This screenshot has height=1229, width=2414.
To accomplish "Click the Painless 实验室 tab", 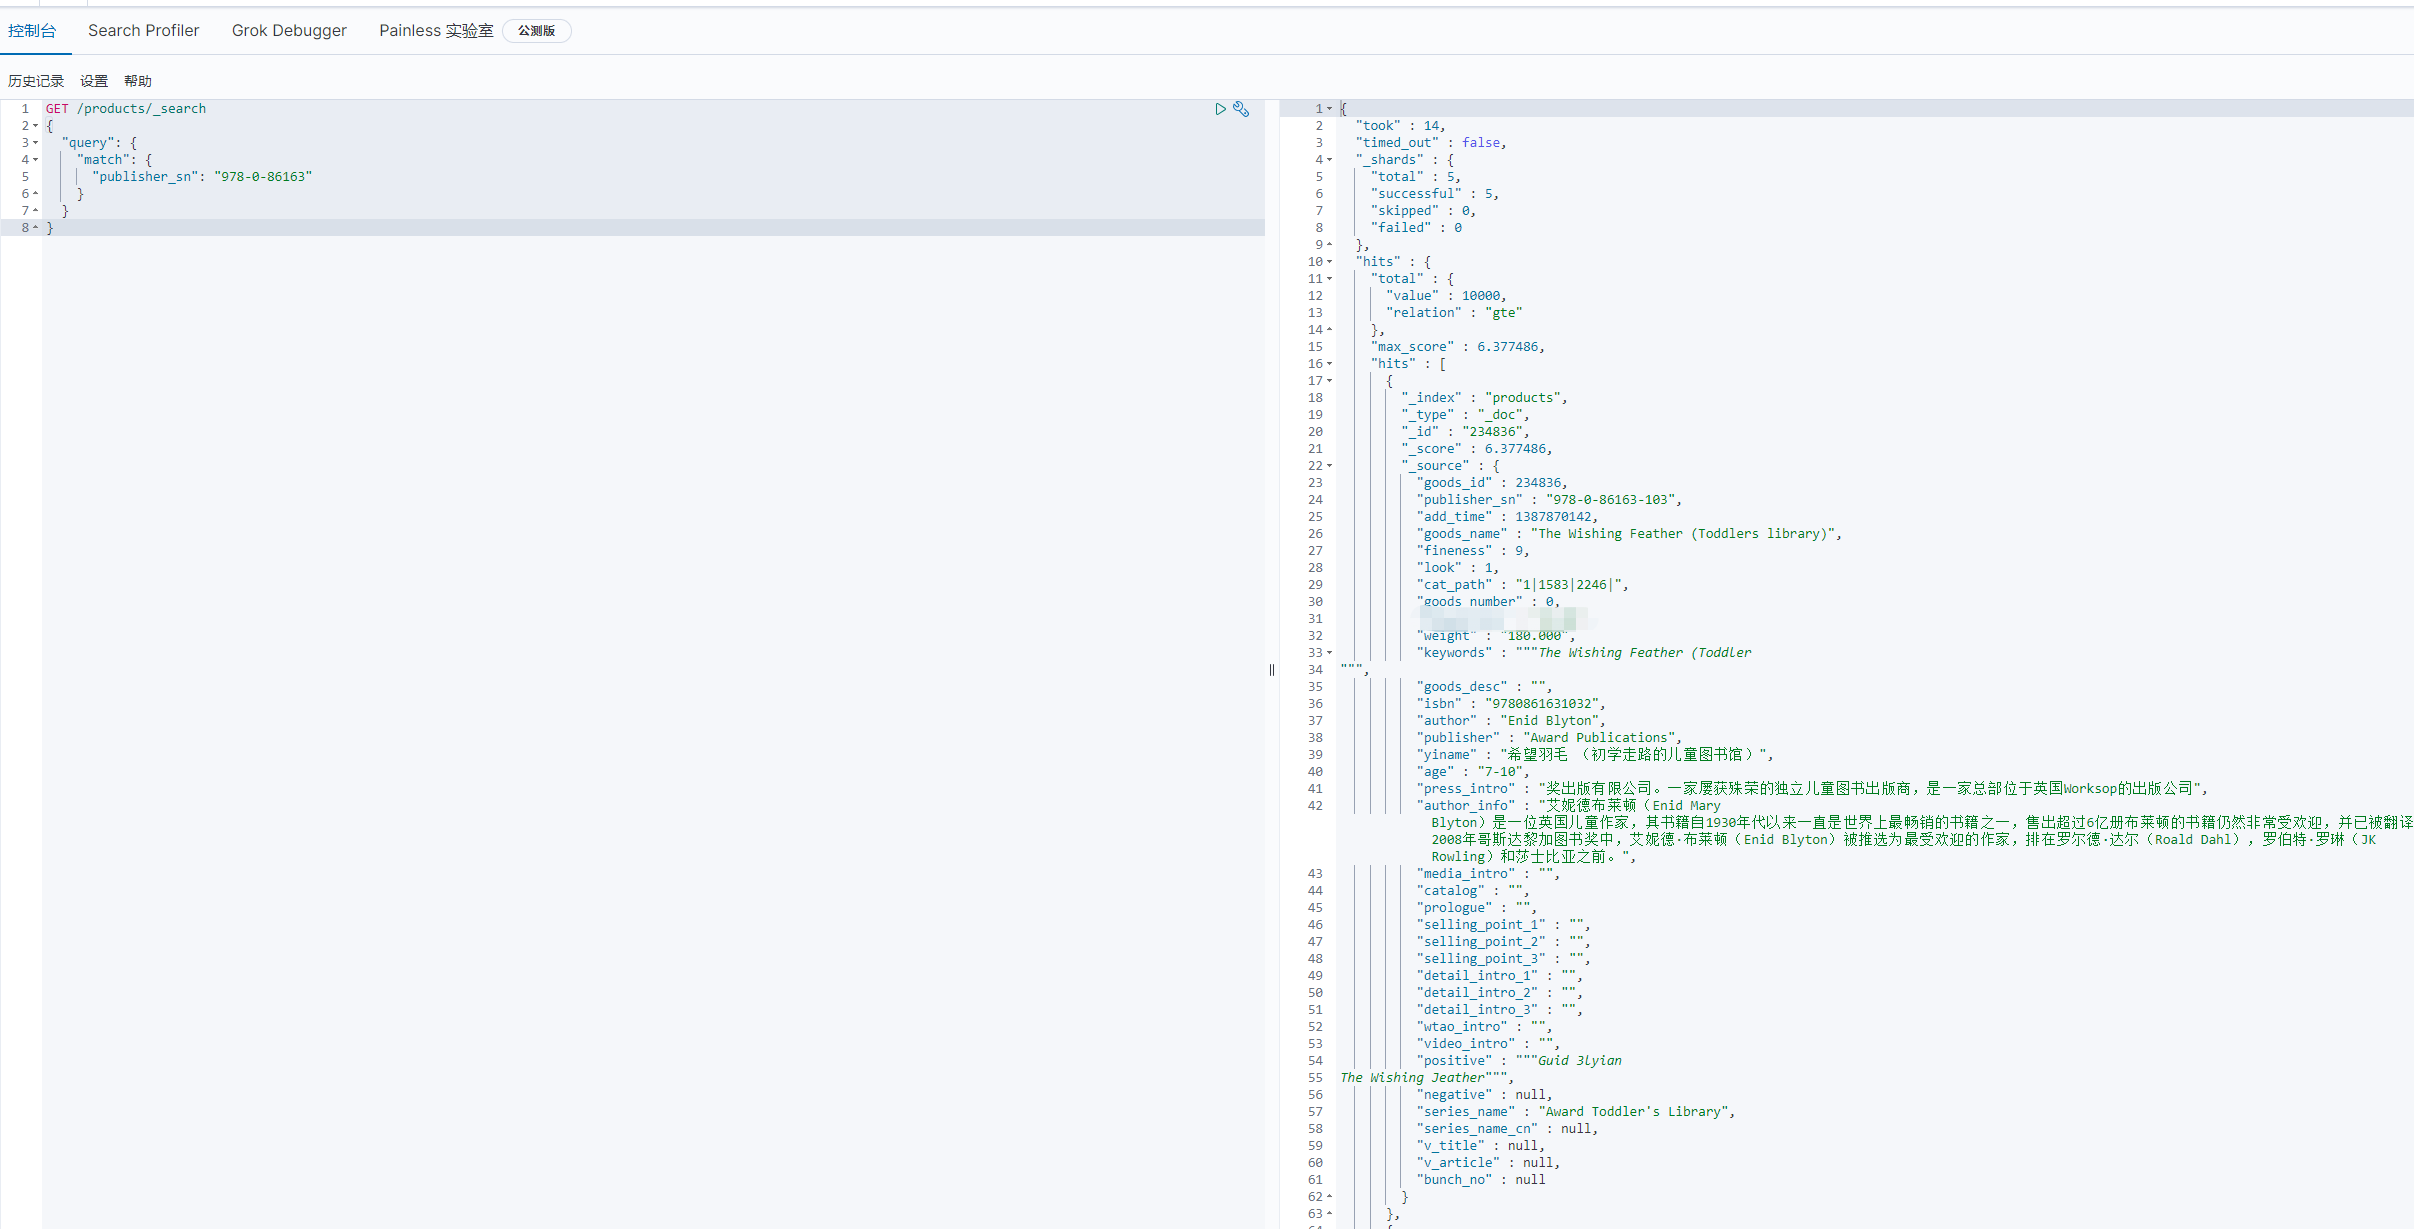I will 437,30.
